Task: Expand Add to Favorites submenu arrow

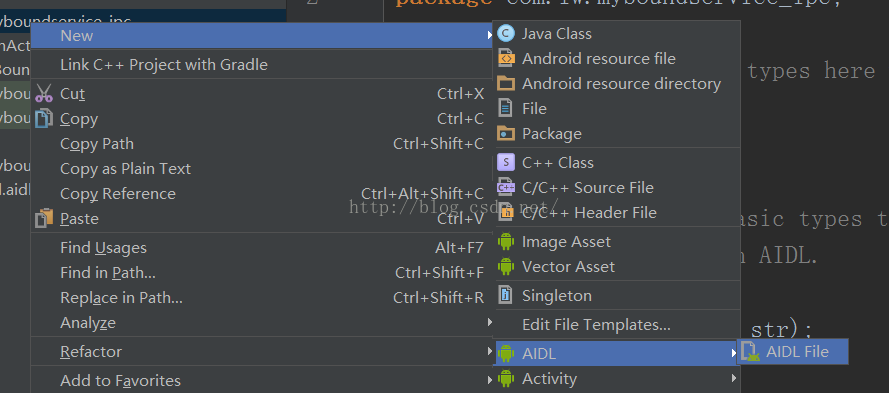Action: pyautogui.click(x=489, y=381)
